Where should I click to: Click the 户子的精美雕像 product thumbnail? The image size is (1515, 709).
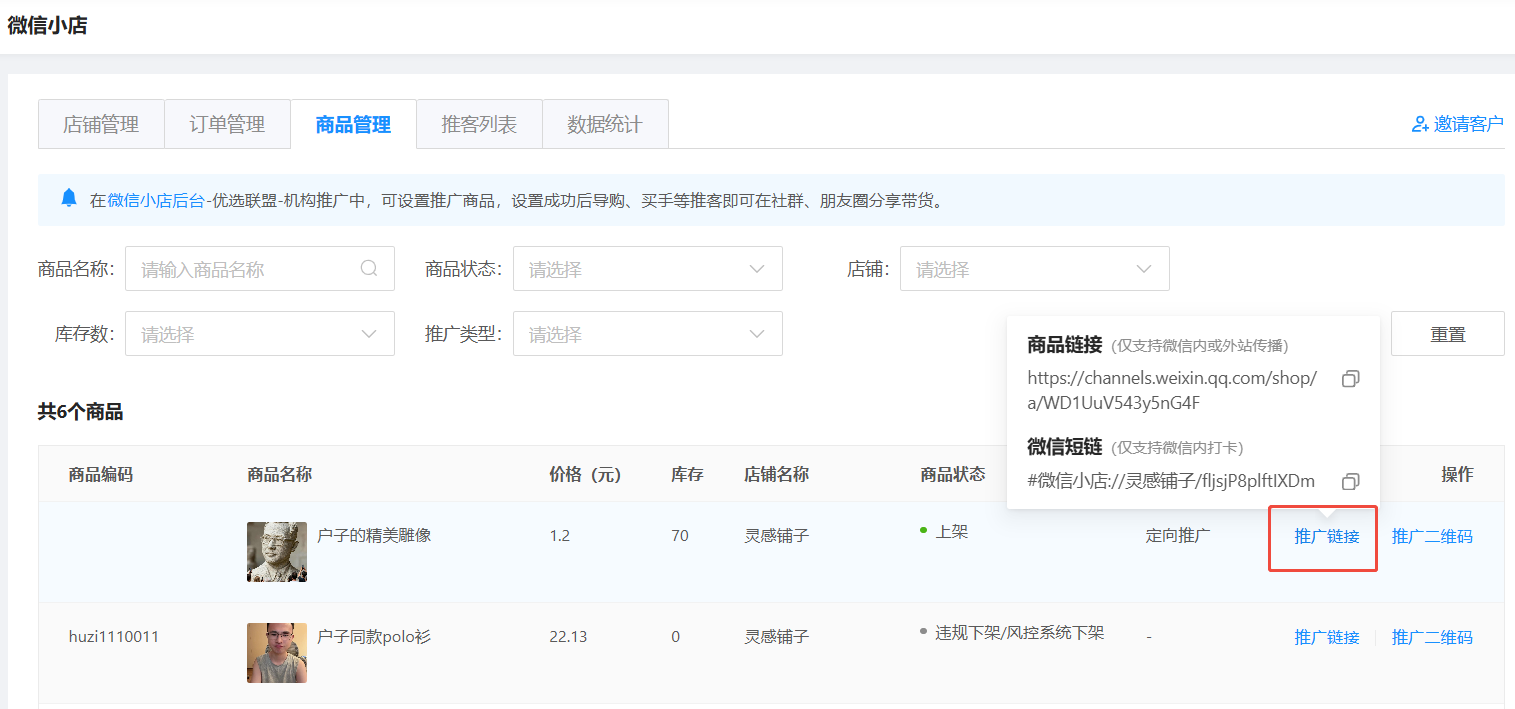tap(277, 551)
